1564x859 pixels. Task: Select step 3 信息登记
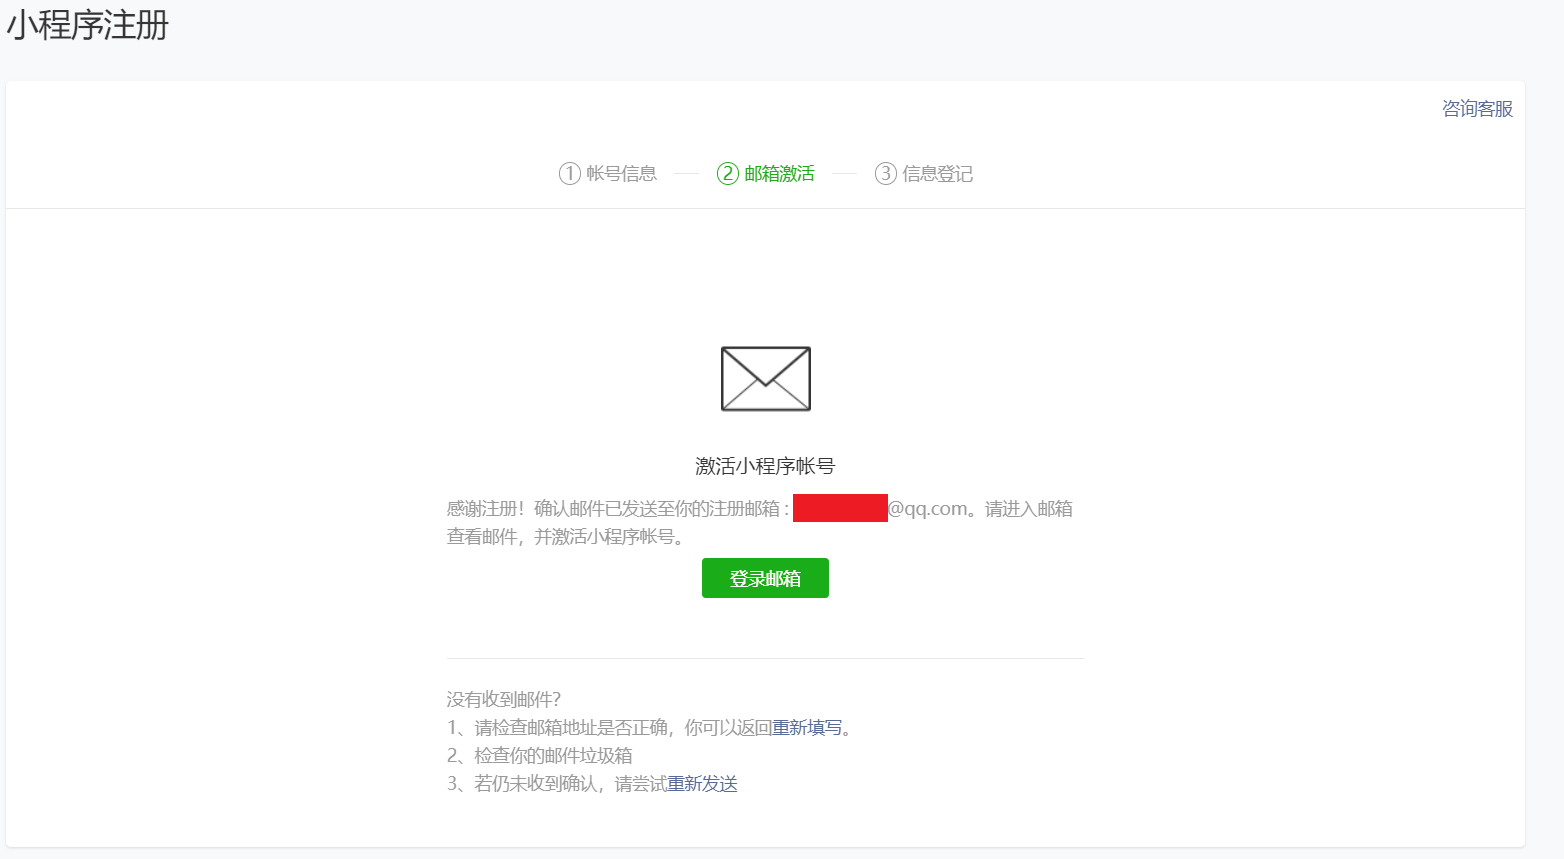point(924,173)
